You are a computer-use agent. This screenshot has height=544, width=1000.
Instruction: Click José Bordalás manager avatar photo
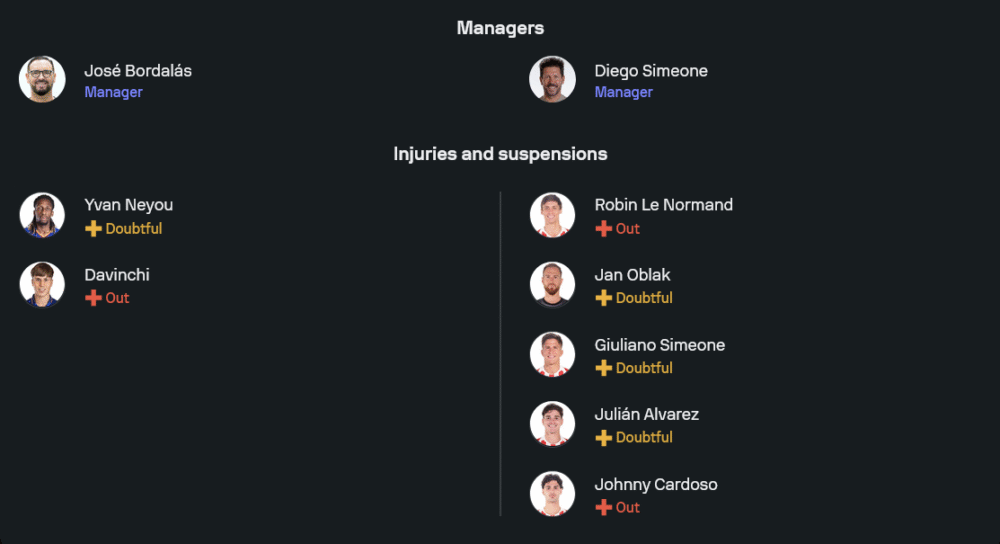pyautogui.click(x=42, y=79)
